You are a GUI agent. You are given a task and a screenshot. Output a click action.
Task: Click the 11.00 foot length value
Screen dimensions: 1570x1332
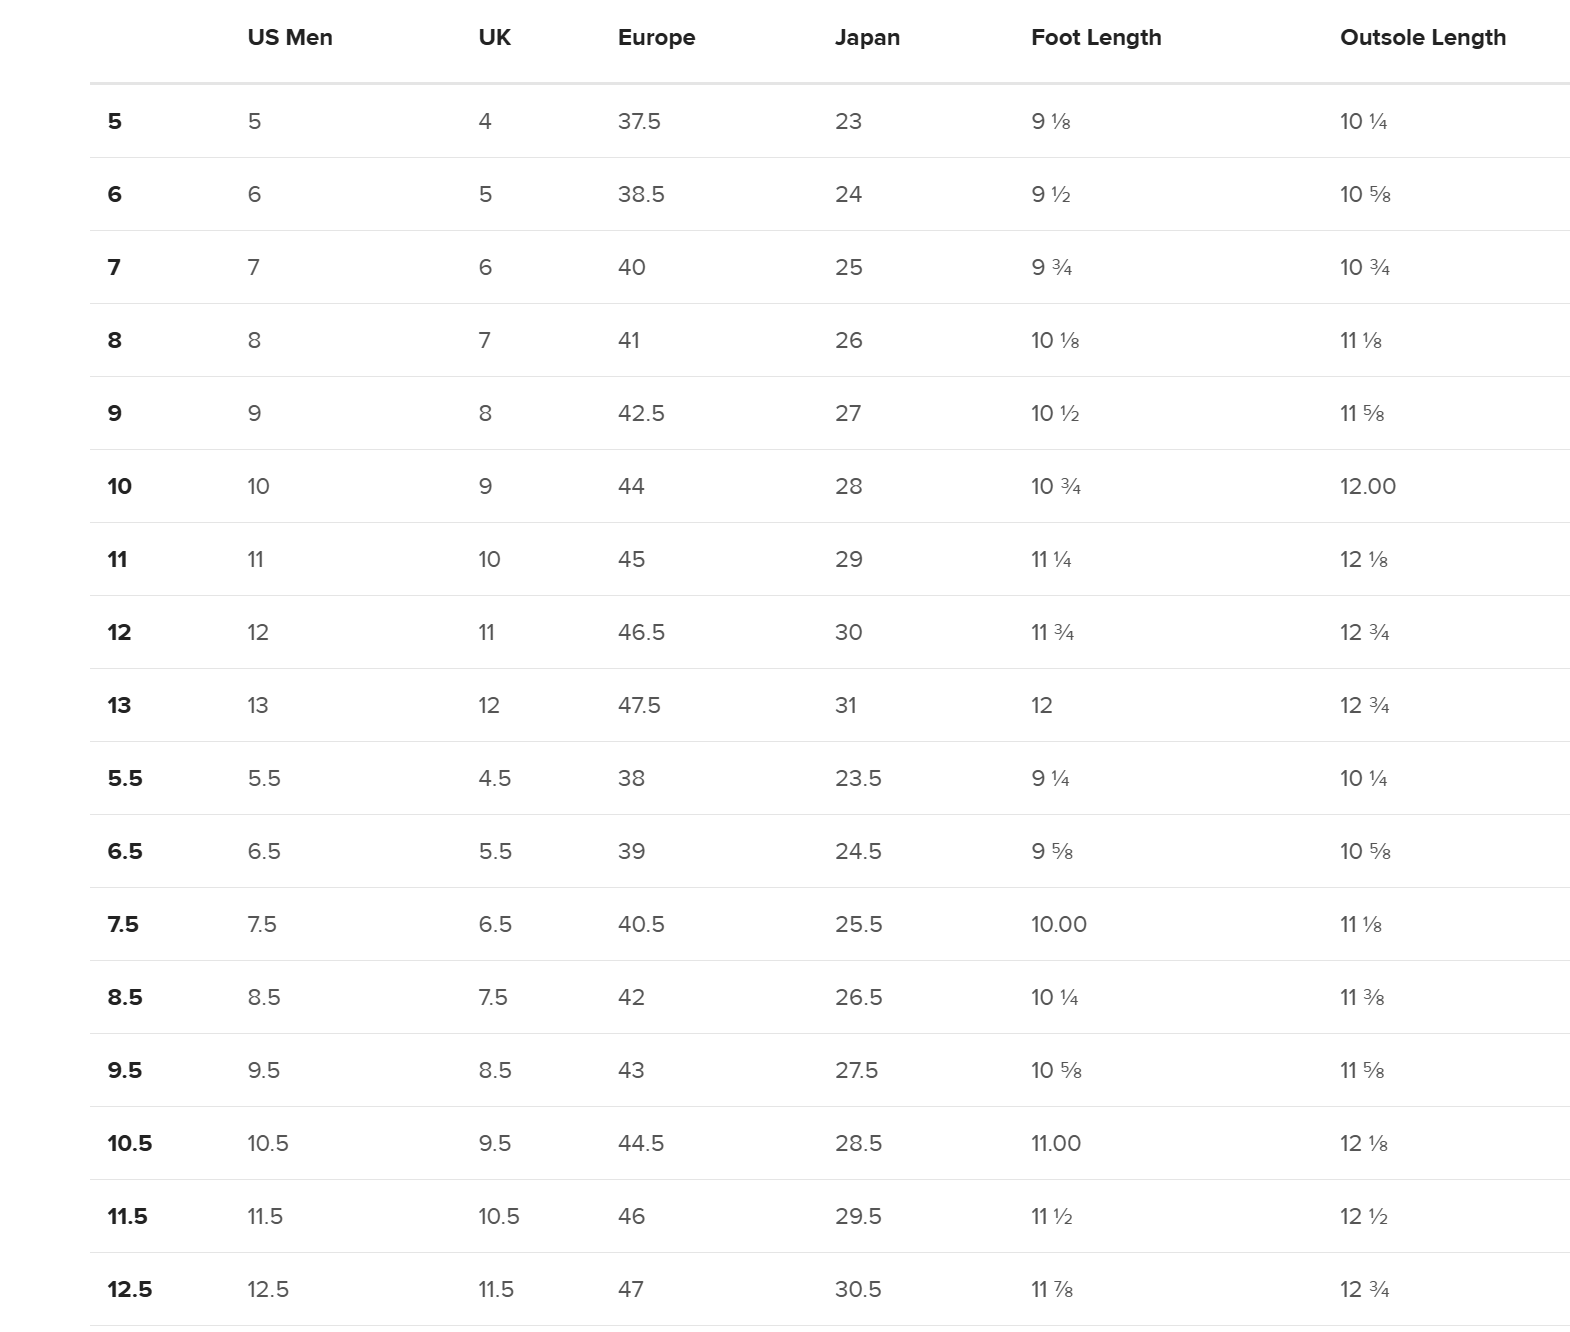(1056, 1144)
